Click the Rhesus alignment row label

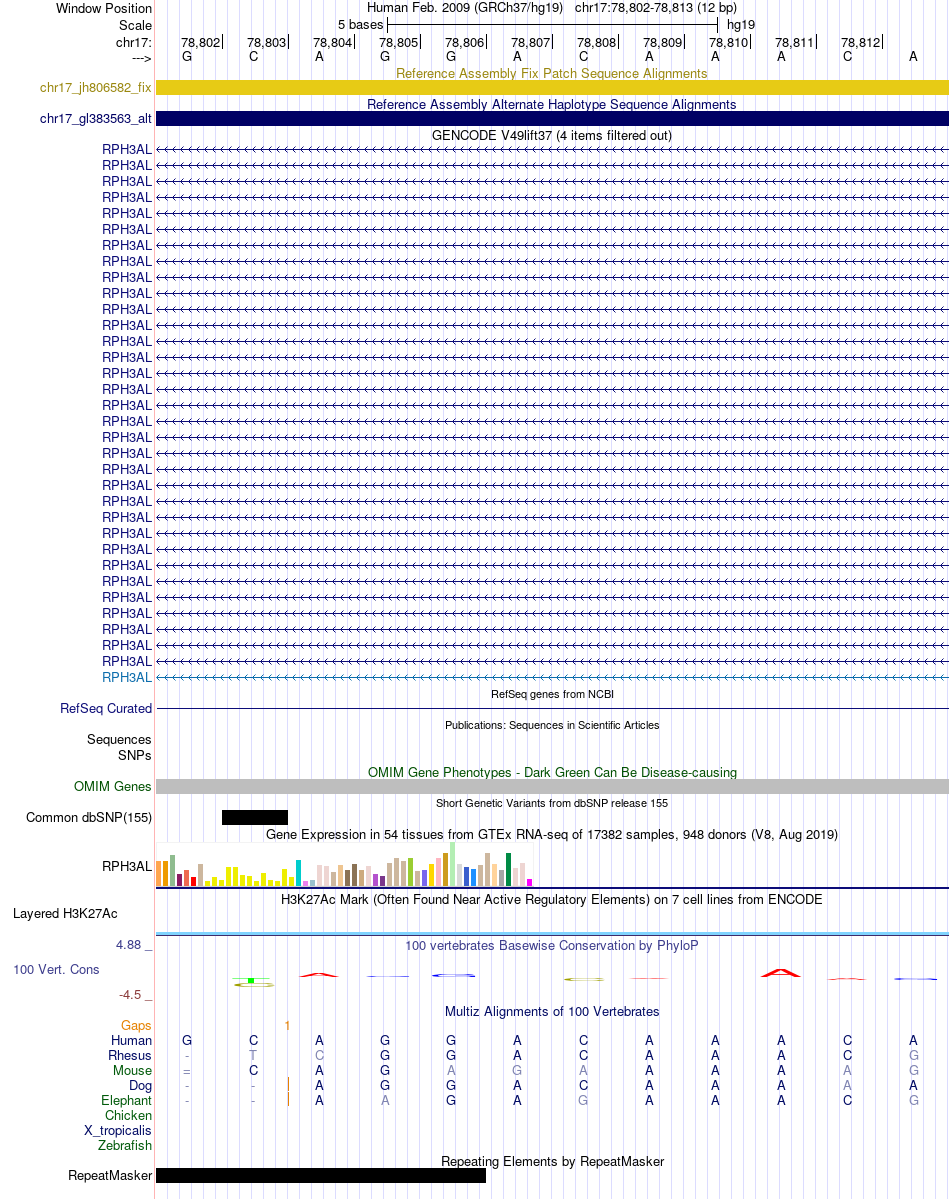129,1055
